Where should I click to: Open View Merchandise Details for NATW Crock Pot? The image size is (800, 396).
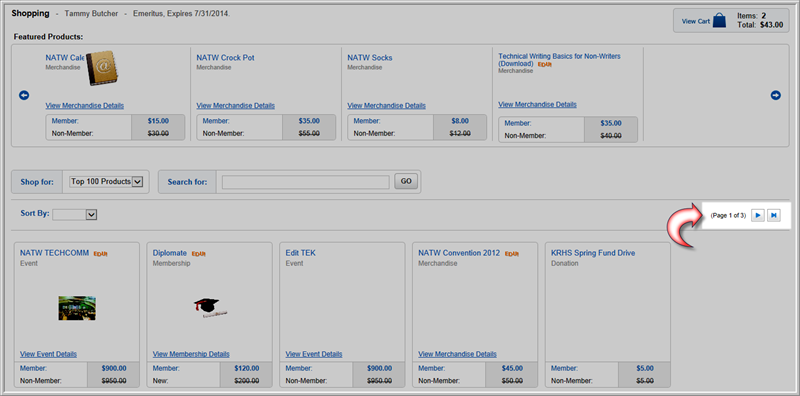pos(235,106)
